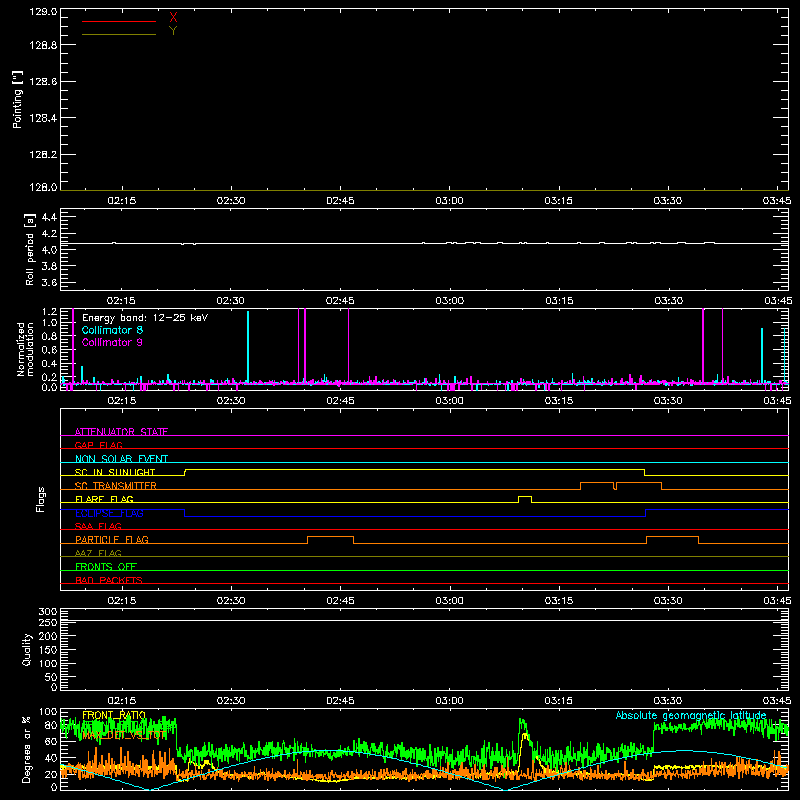The image size is (800, 800).
Task: Click the 02:45 time label under modulation plot
Action: tap(340, 401)
